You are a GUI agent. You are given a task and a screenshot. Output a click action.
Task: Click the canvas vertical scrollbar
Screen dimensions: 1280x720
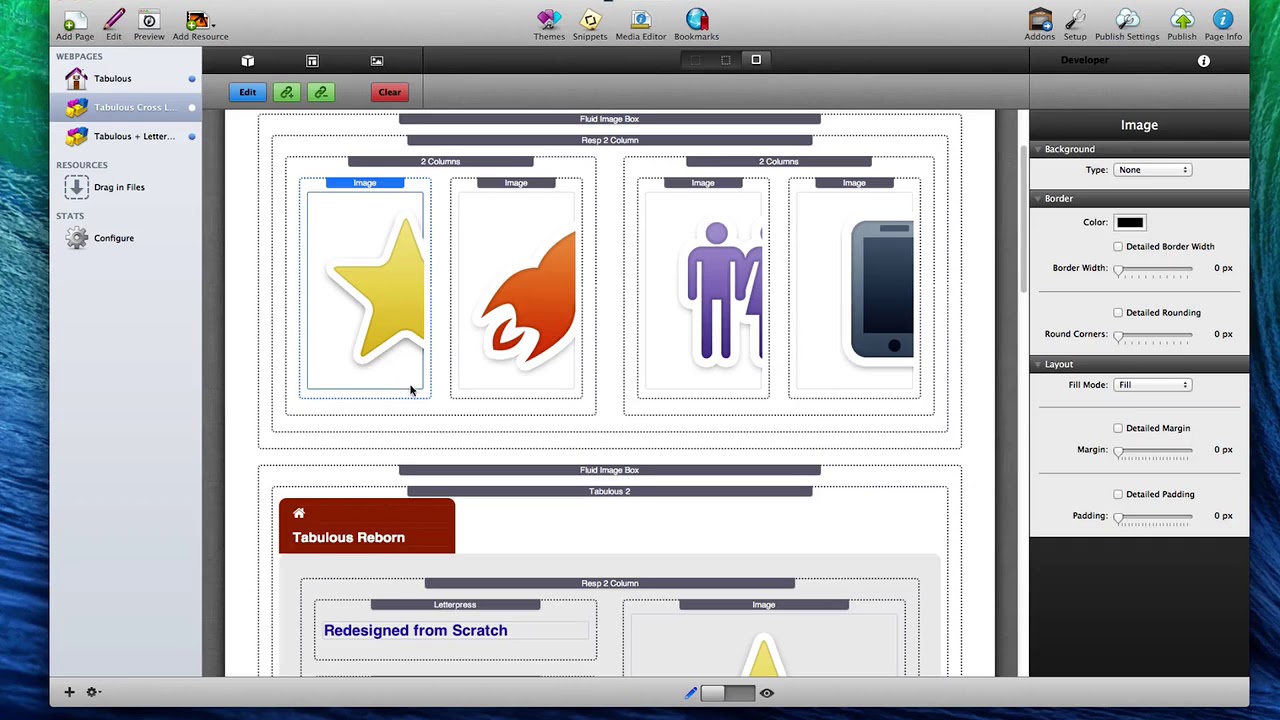point(1022,220)
